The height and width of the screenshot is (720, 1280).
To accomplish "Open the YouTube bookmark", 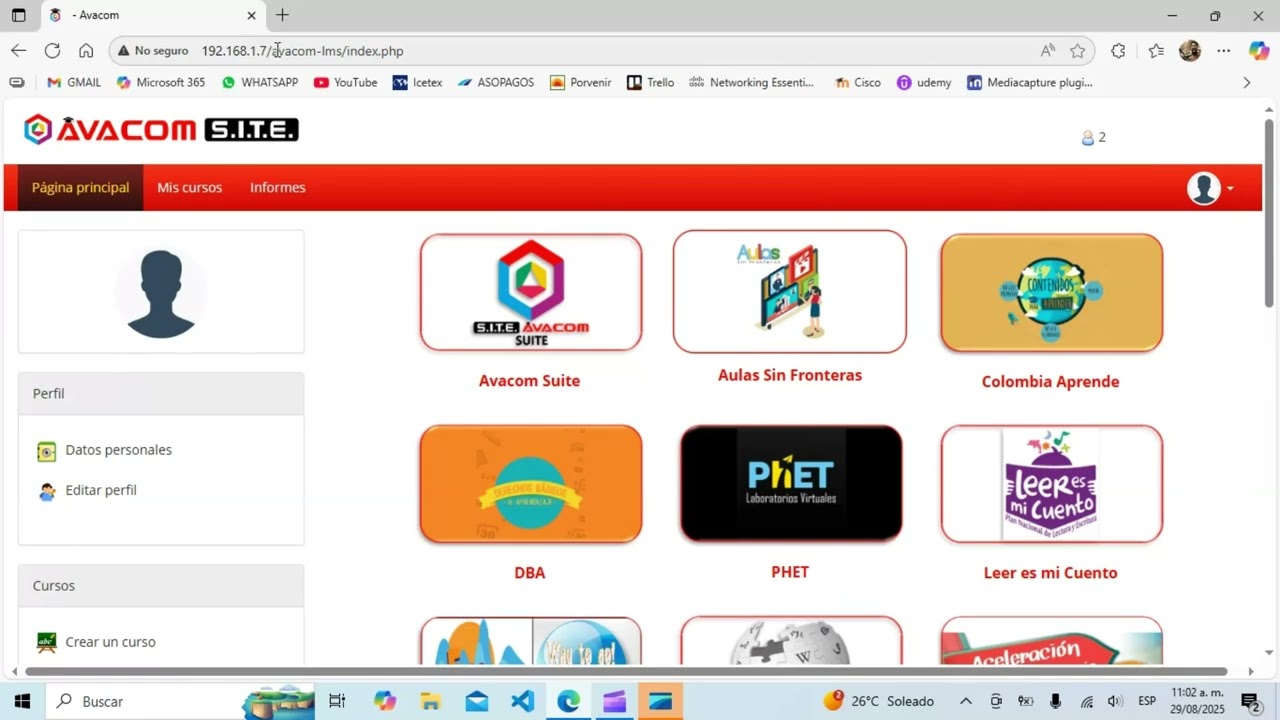I will 346,83.
